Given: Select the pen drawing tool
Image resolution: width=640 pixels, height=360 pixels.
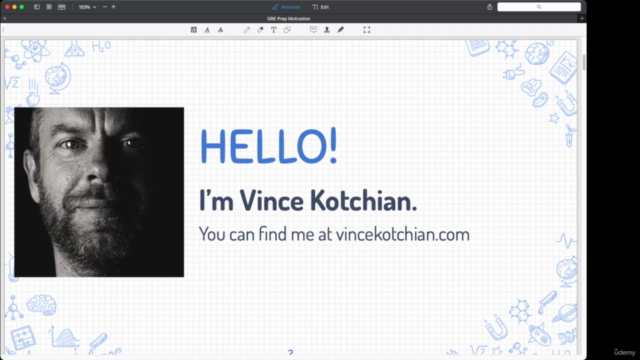Looking at the screenshot, I should 247,30.
